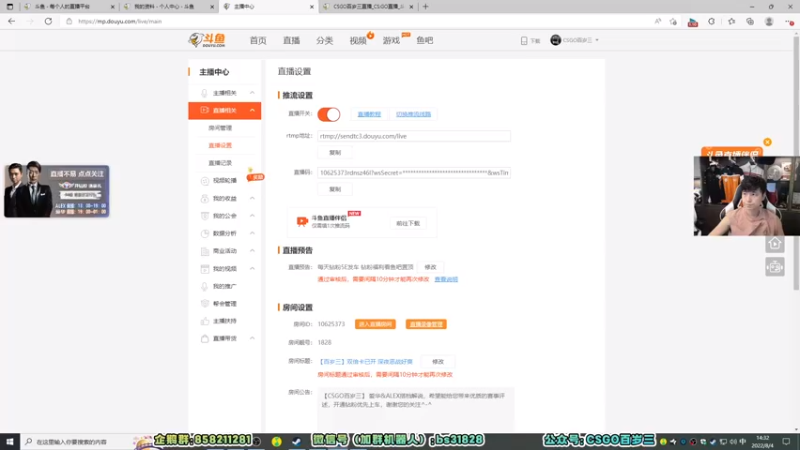Open 视频 in the top navigation

point(358,40)
